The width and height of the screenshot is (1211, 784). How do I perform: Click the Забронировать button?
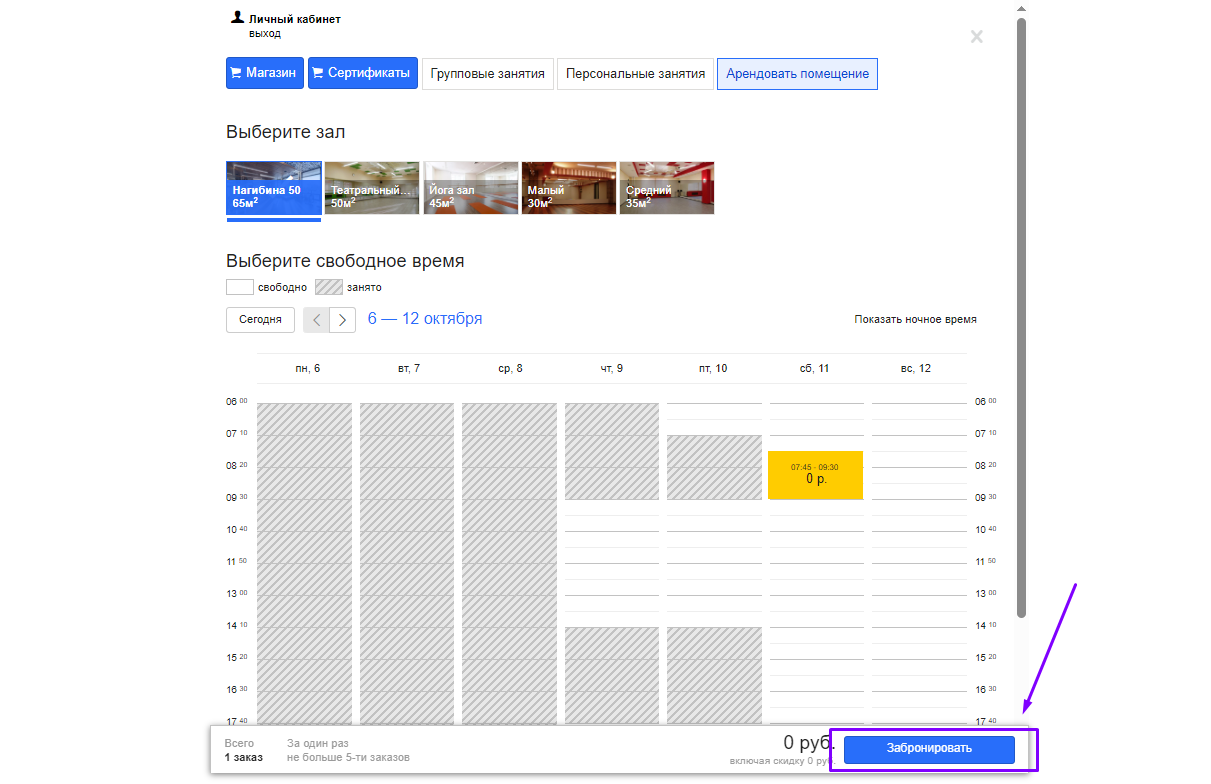[929, 748]
